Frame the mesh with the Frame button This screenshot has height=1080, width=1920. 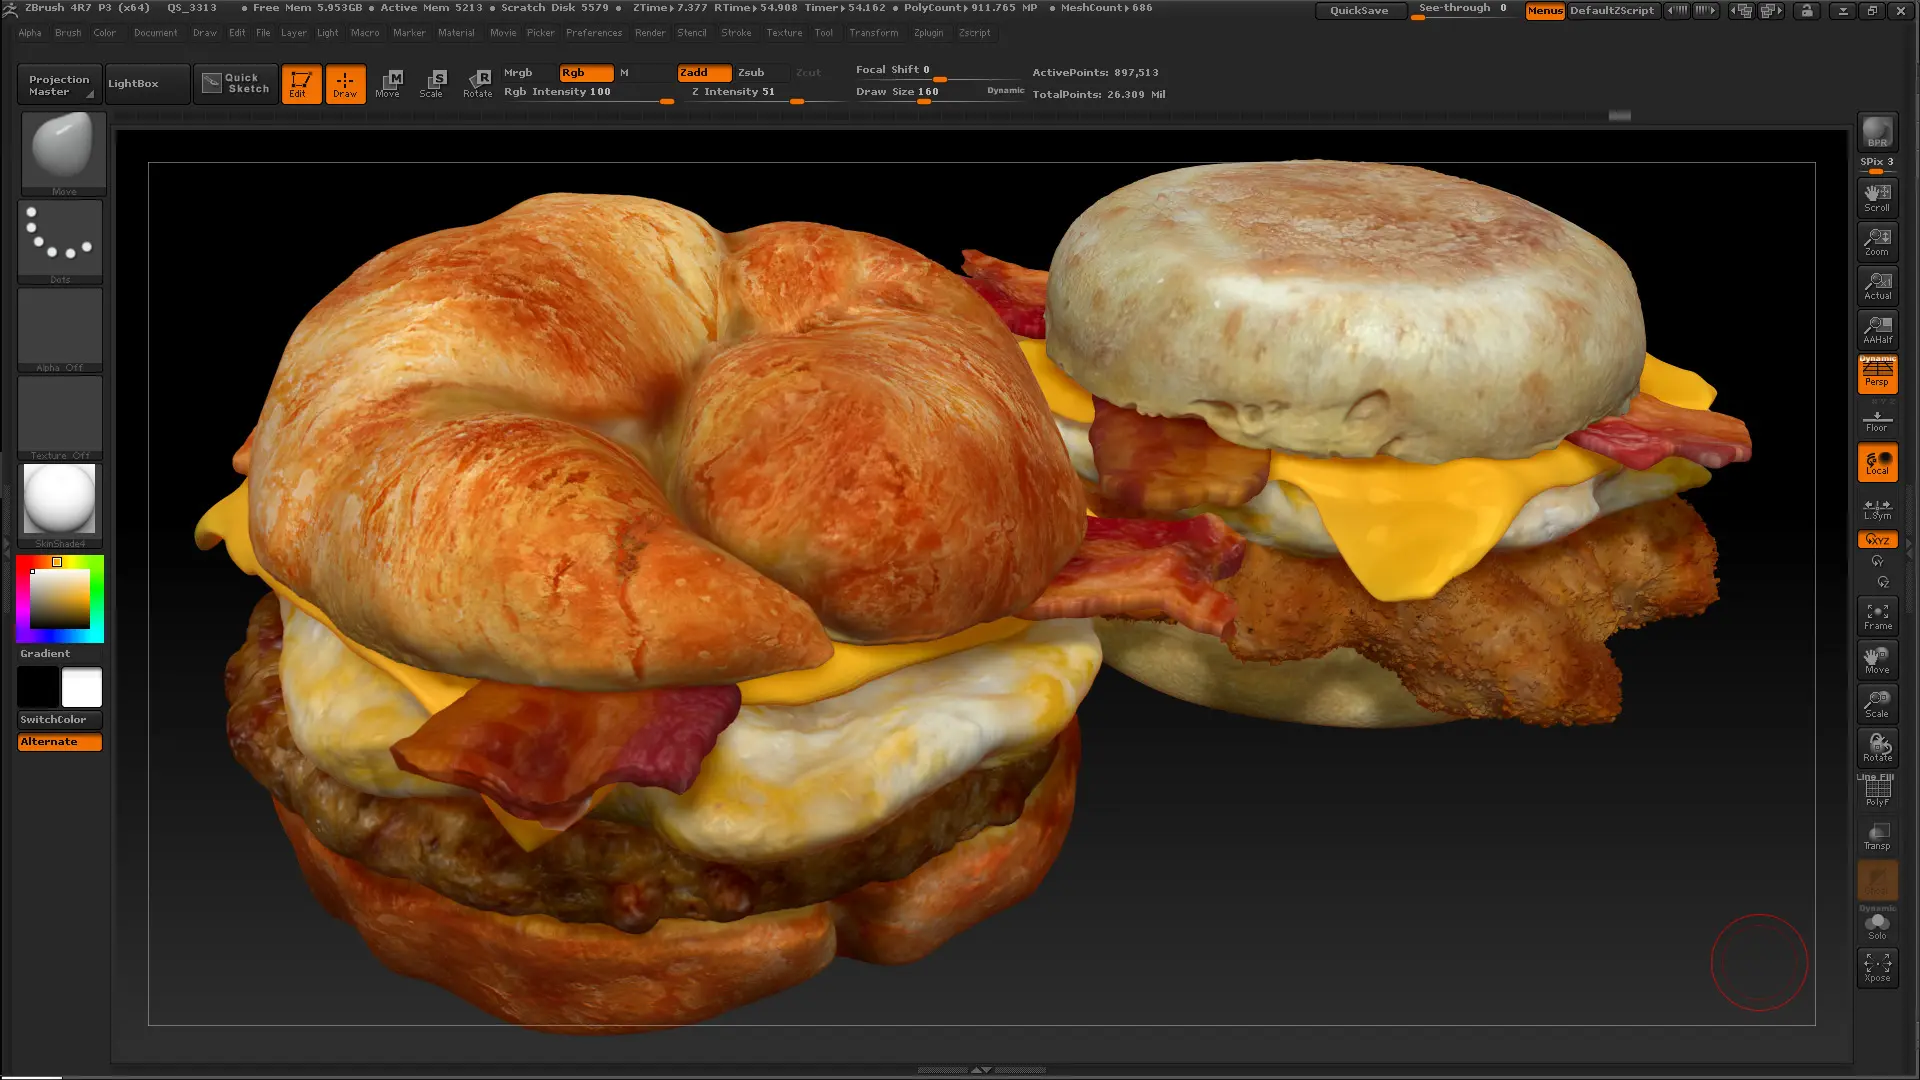1877,616
